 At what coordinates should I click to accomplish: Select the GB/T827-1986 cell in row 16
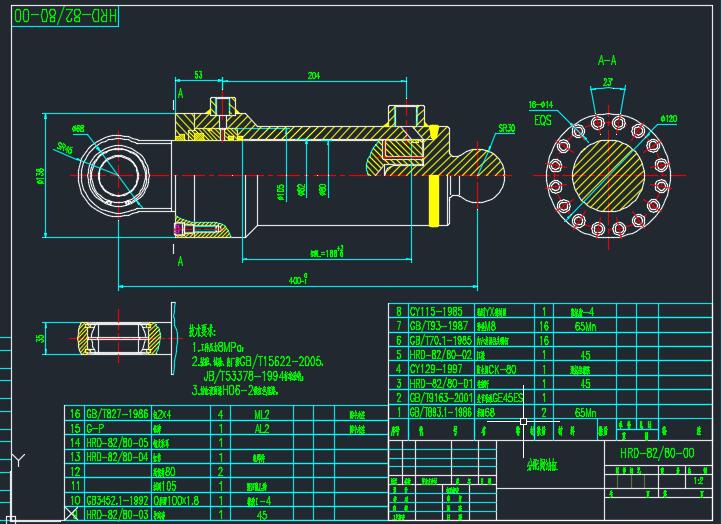click(x=117, y=414)
